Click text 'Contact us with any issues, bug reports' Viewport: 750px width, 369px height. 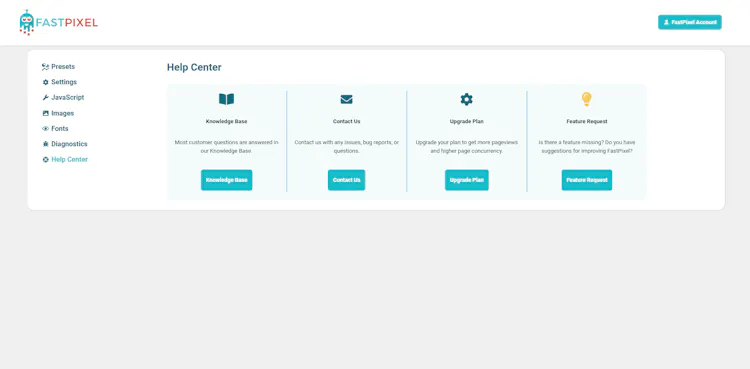(x=344, y=143)
